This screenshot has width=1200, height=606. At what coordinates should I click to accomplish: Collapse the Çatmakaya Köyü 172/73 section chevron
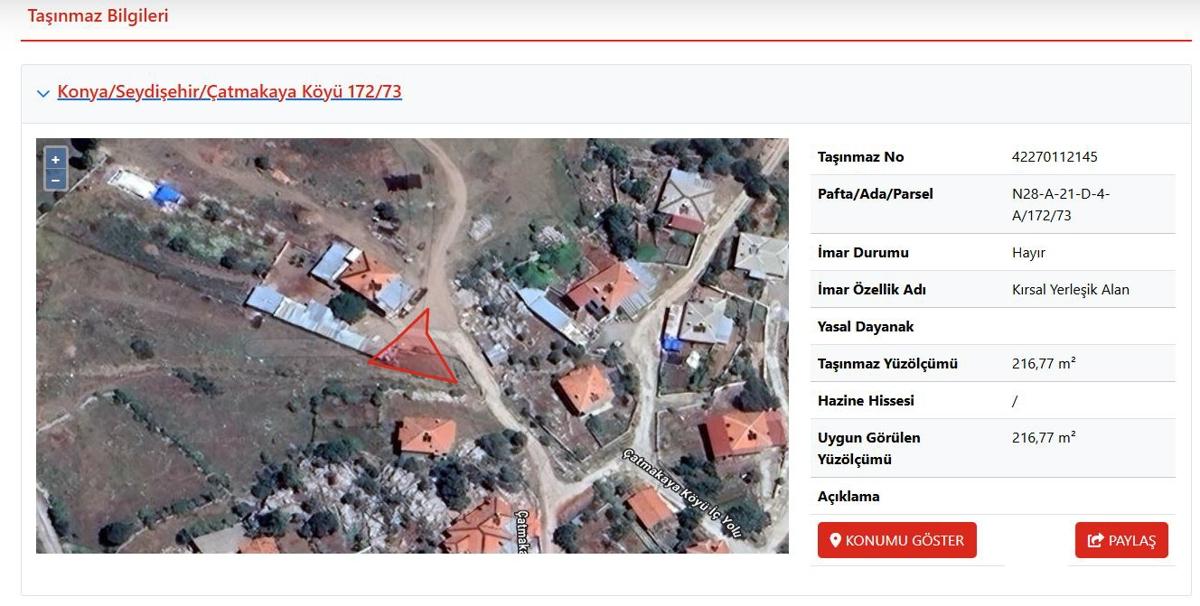pyautogui.click(x=43, y=93)
